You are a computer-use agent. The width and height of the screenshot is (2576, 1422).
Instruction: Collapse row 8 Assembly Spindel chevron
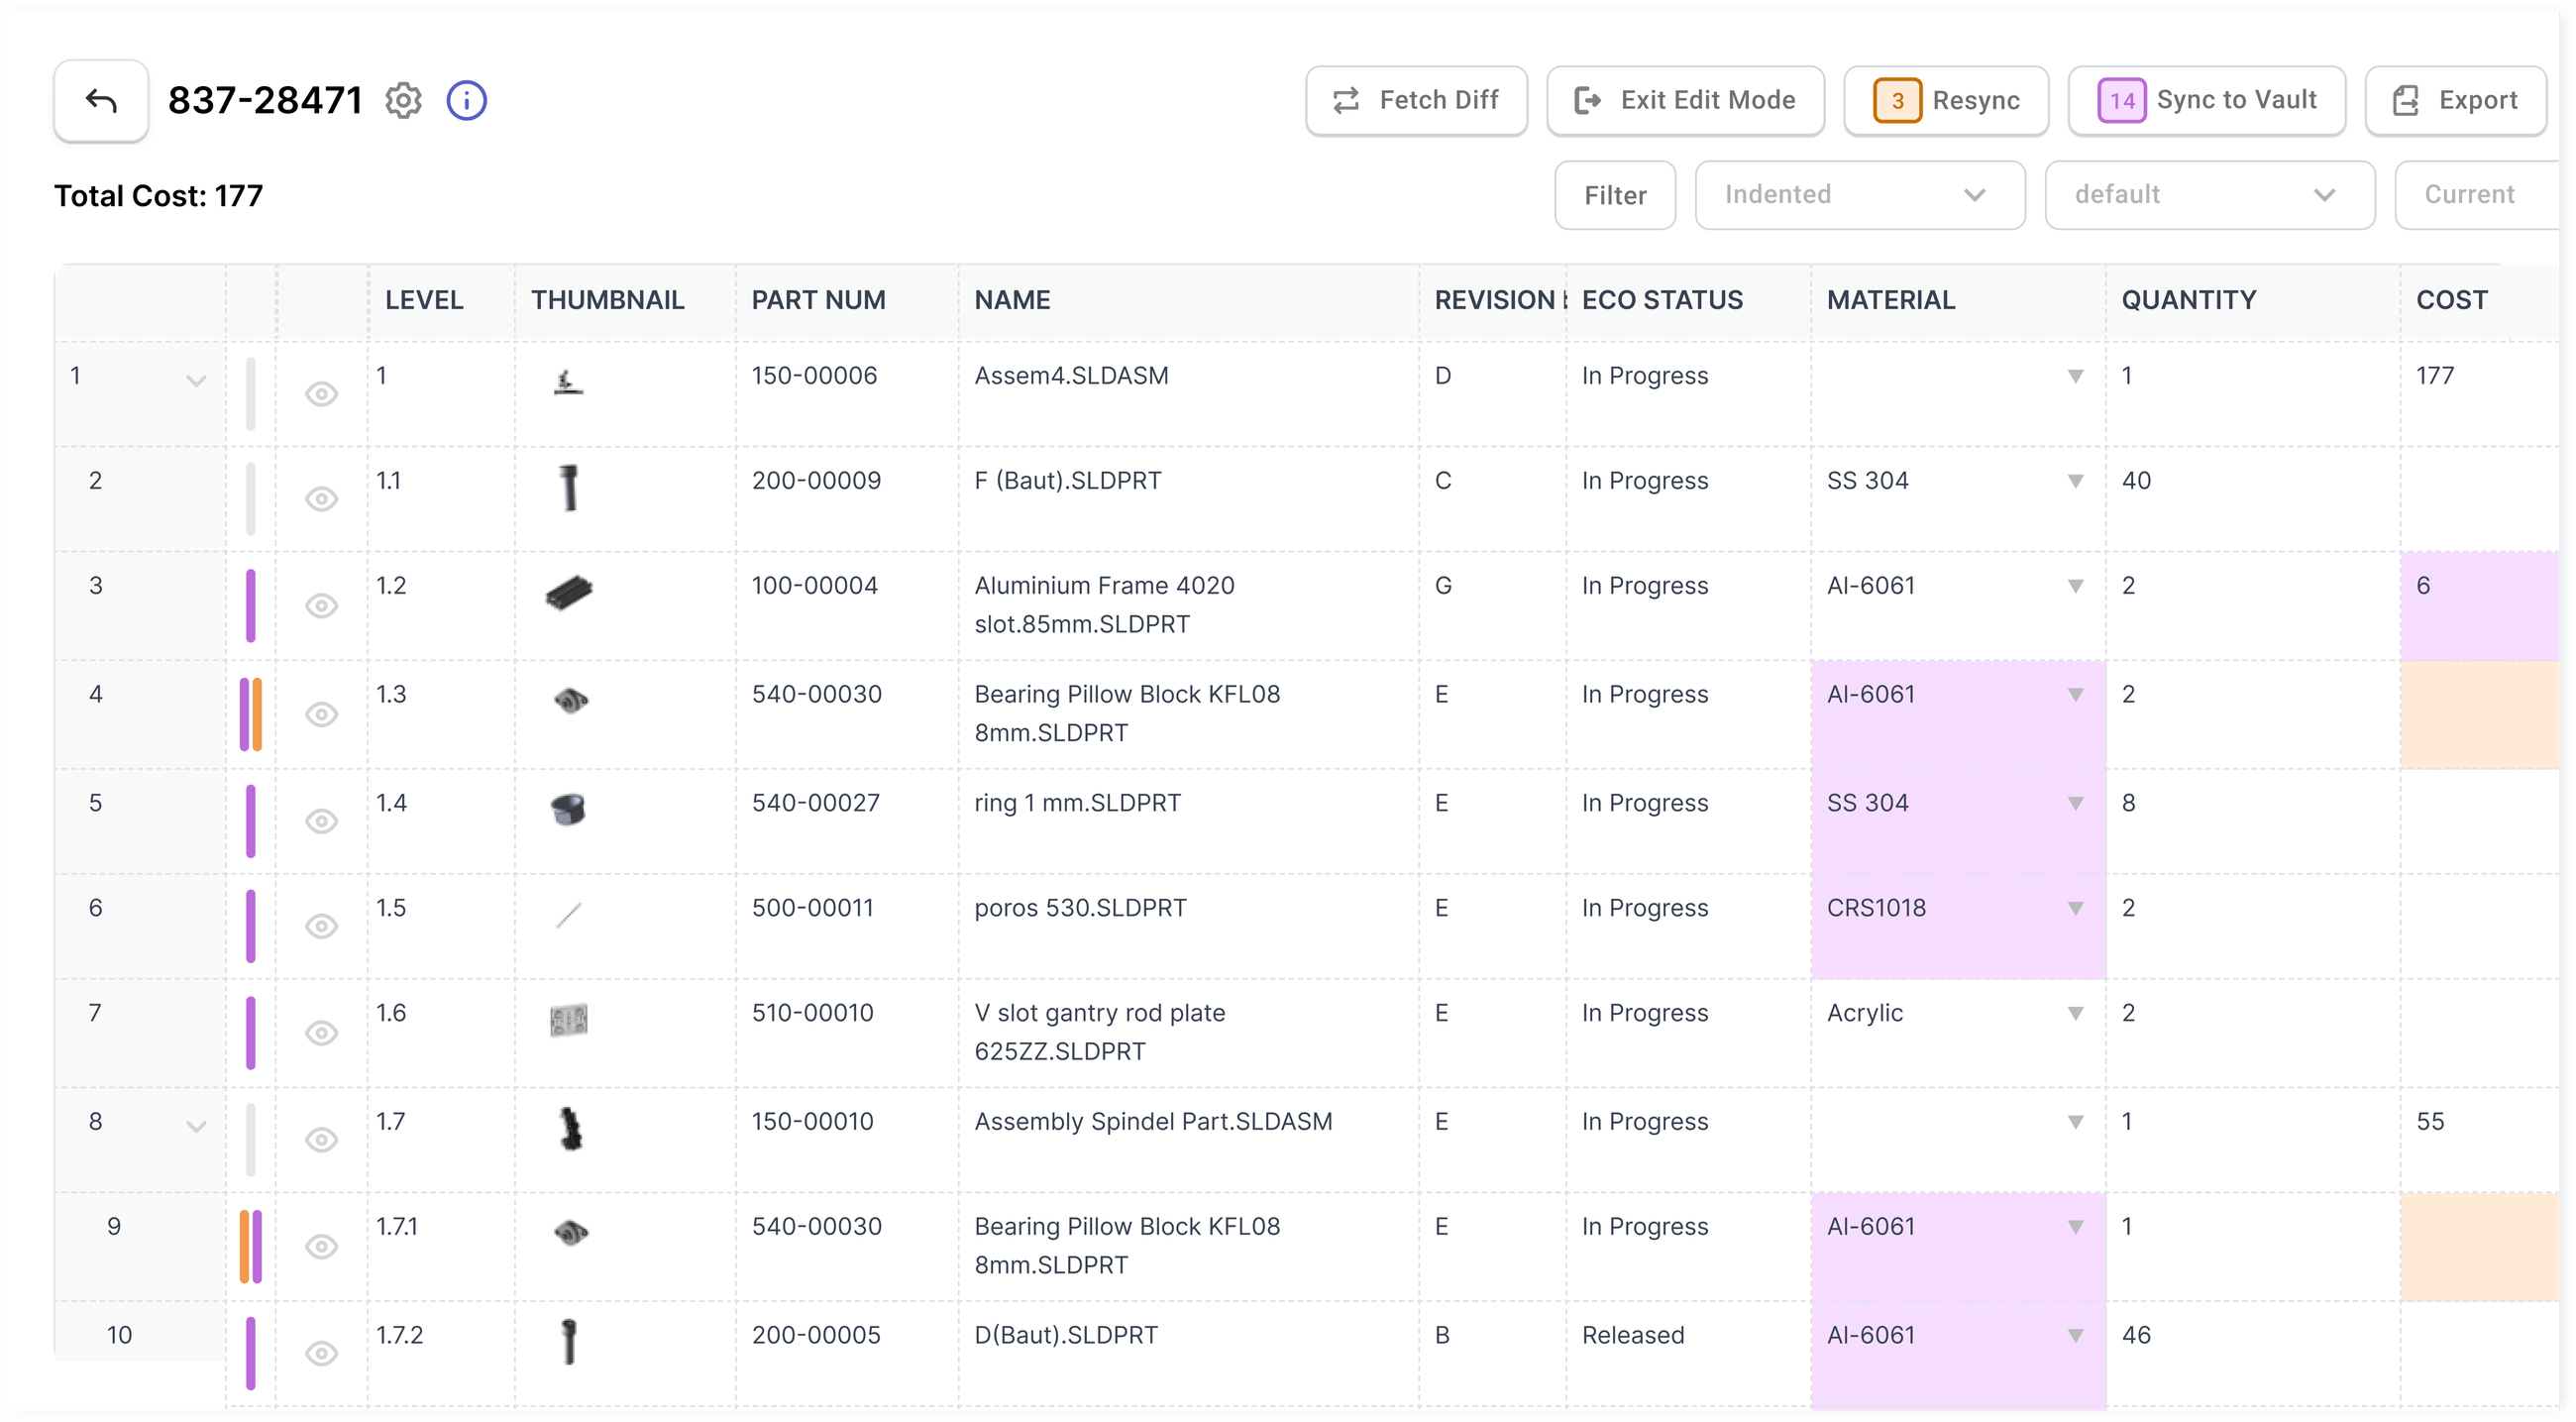(x=196, y=1126)
